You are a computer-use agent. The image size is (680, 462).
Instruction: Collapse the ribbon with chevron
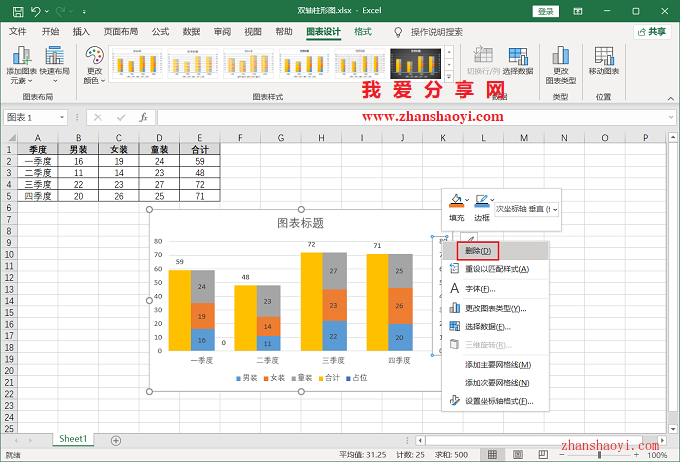[670, 99]
